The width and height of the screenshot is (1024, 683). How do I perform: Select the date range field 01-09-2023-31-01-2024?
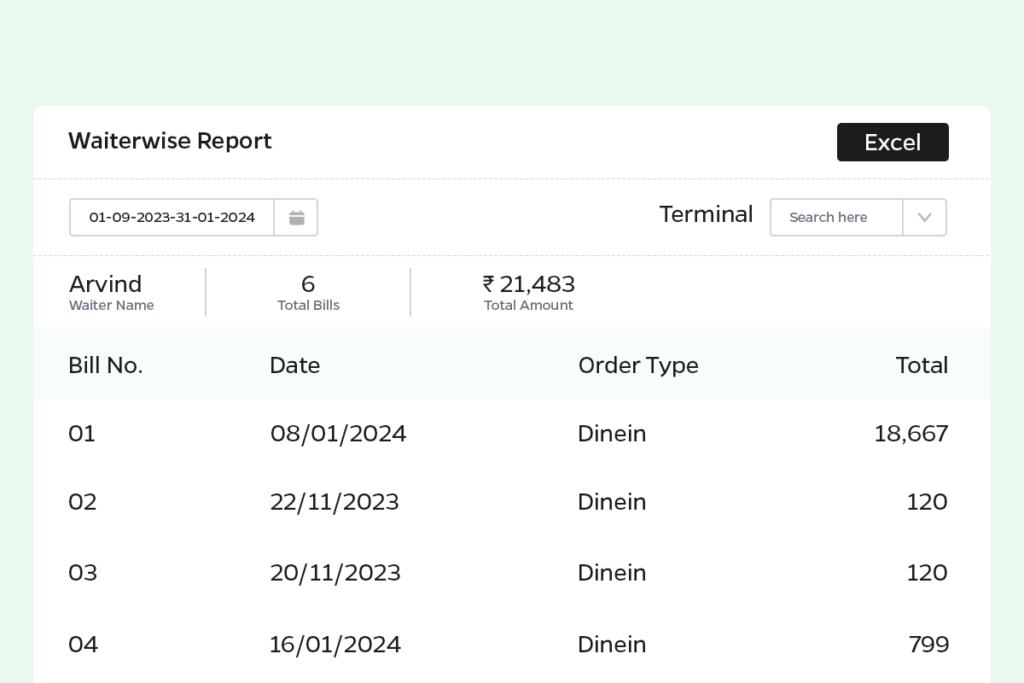coord(172,217)
